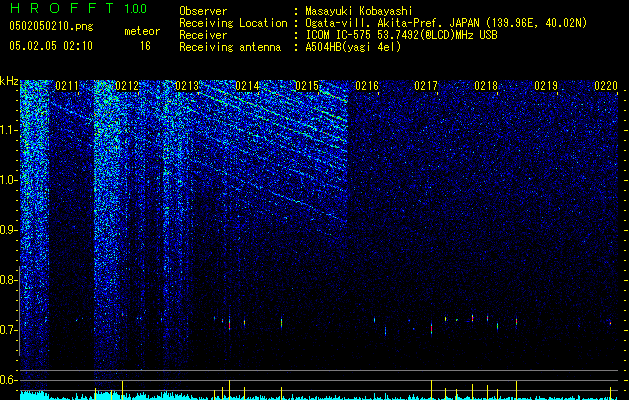Click the 1.1 kHz frequency axis label
The width and height of the screenshot is (629, 400).
point(8,130)
